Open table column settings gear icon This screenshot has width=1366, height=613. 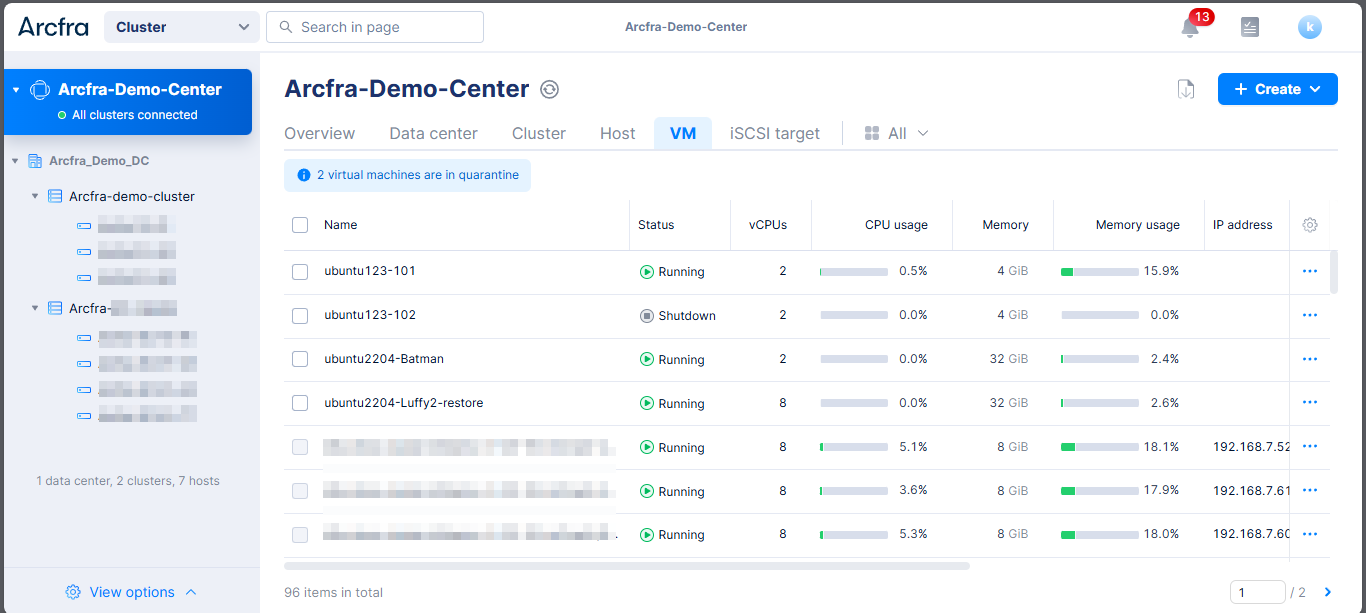pyautogui.click(x=1310, y=225)
